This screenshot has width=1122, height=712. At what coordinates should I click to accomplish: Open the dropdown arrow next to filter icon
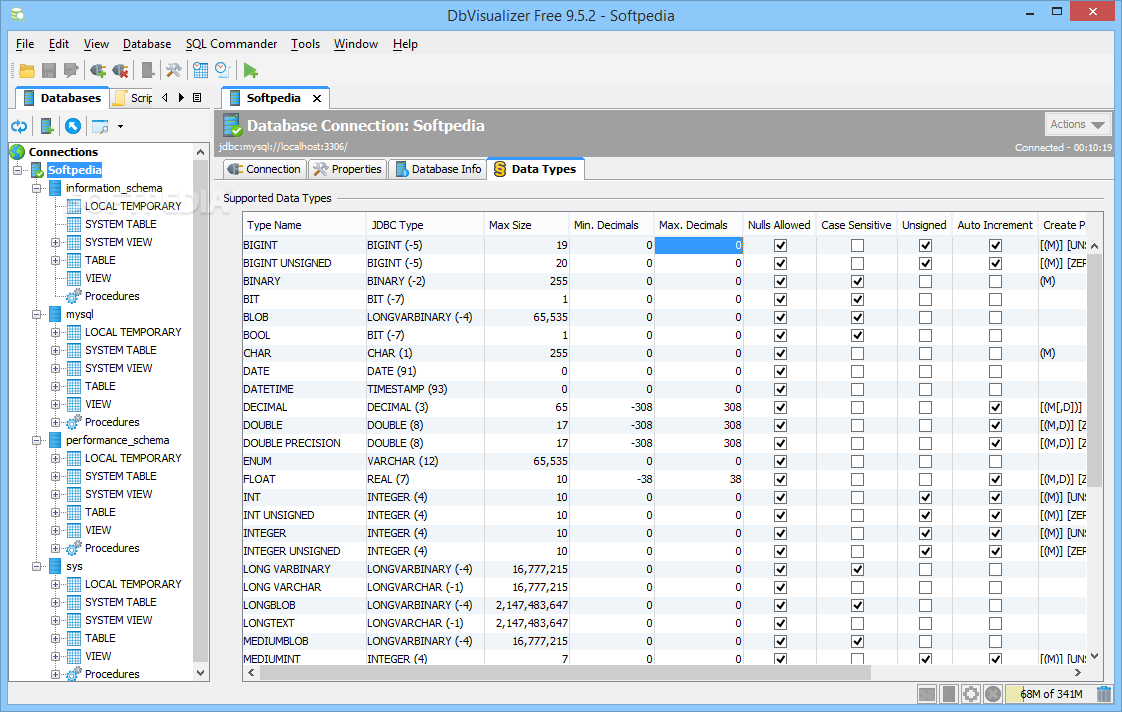tap(120, 127)
